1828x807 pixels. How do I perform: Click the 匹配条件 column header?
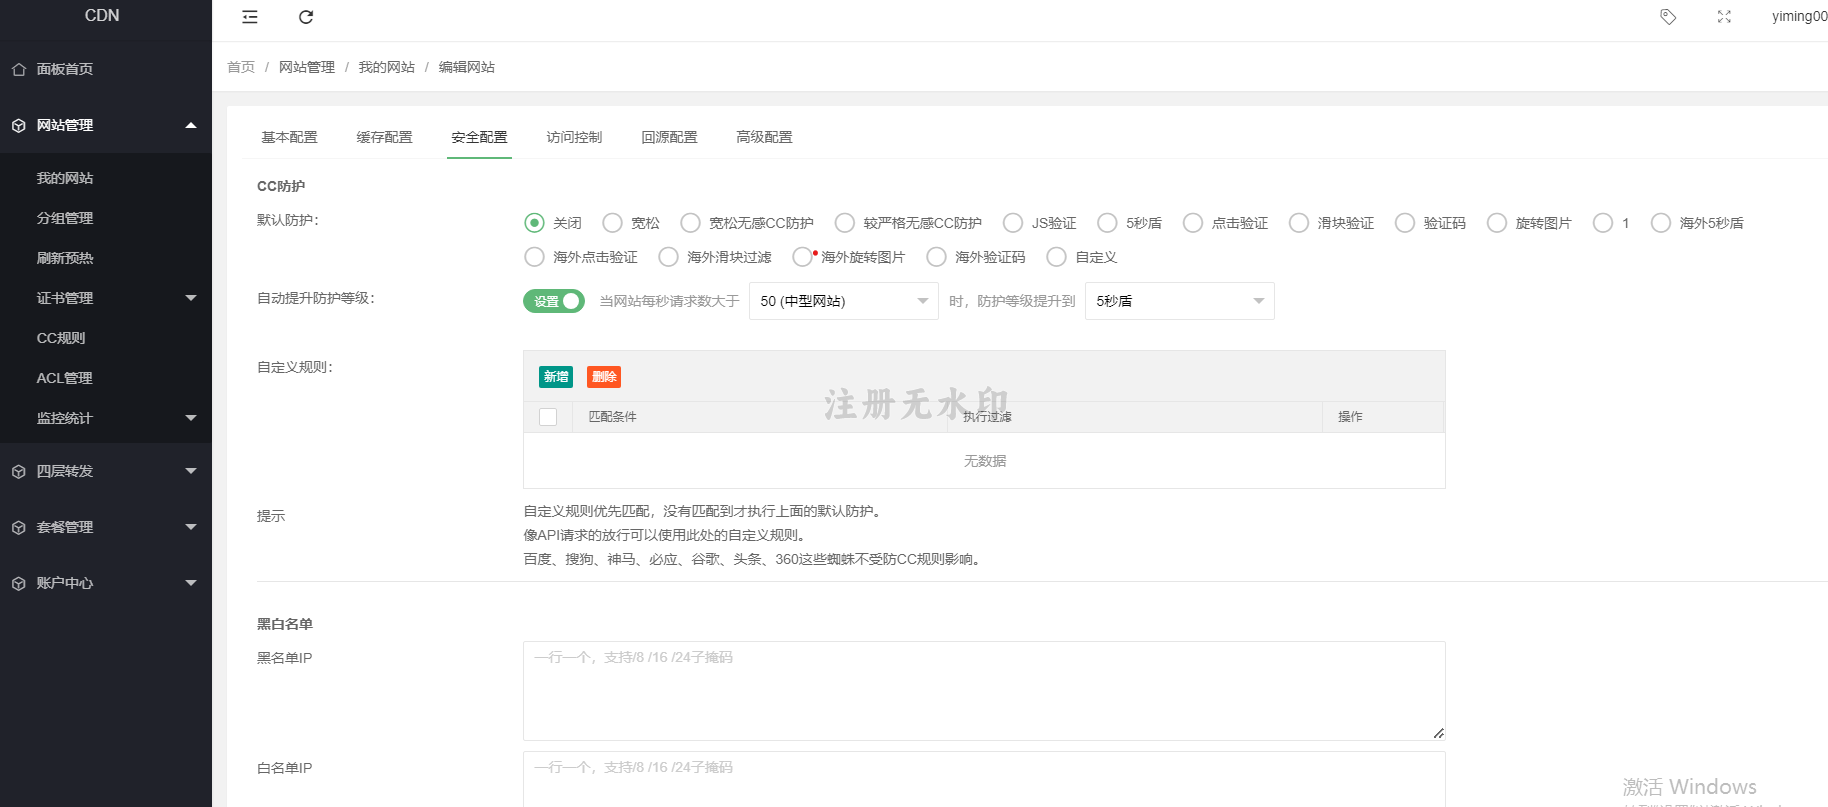(612, 417)
